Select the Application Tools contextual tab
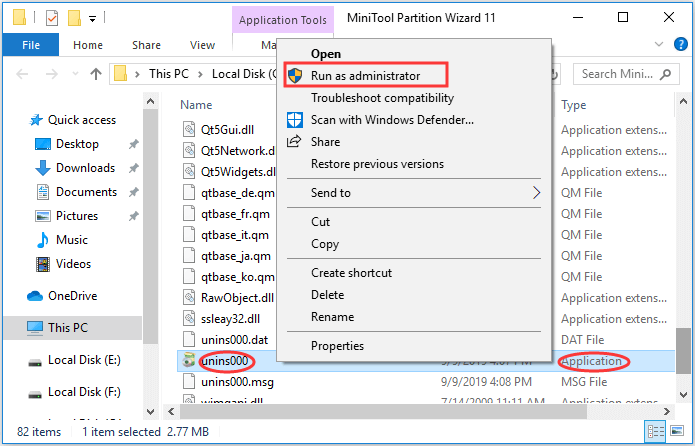Viewport: 695px width, 446px height. click(283, 20)
